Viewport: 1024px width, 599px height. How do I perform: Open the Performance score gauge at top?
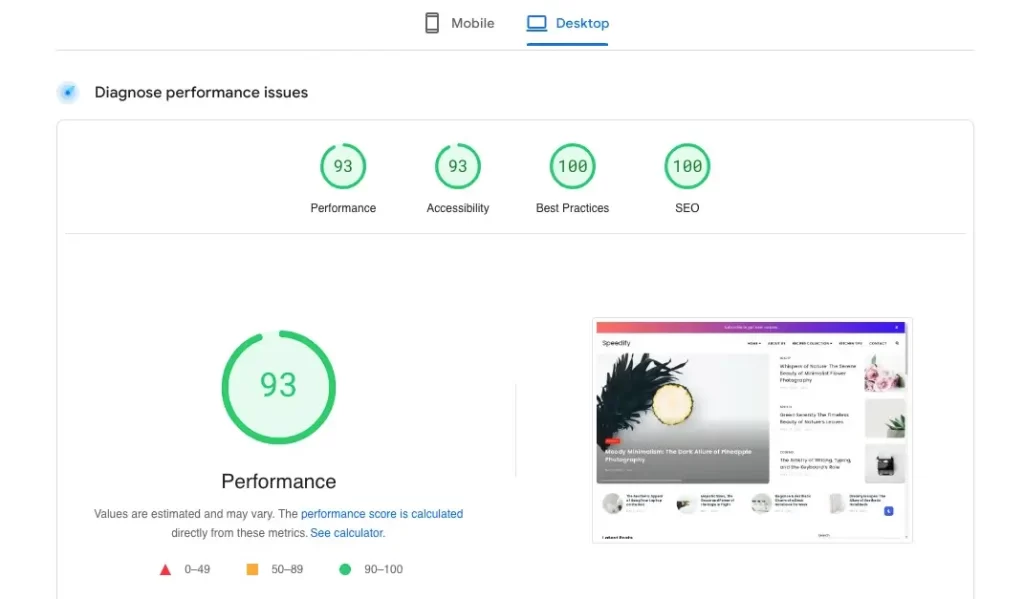click(343, 166)
